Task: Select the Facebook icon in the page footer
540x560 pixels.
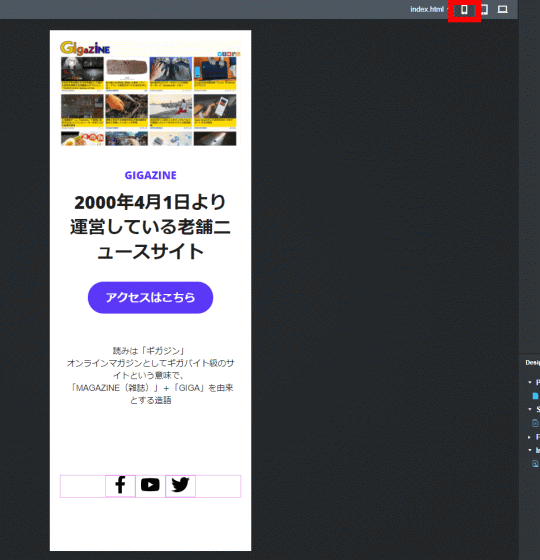Action: point(120,485)
